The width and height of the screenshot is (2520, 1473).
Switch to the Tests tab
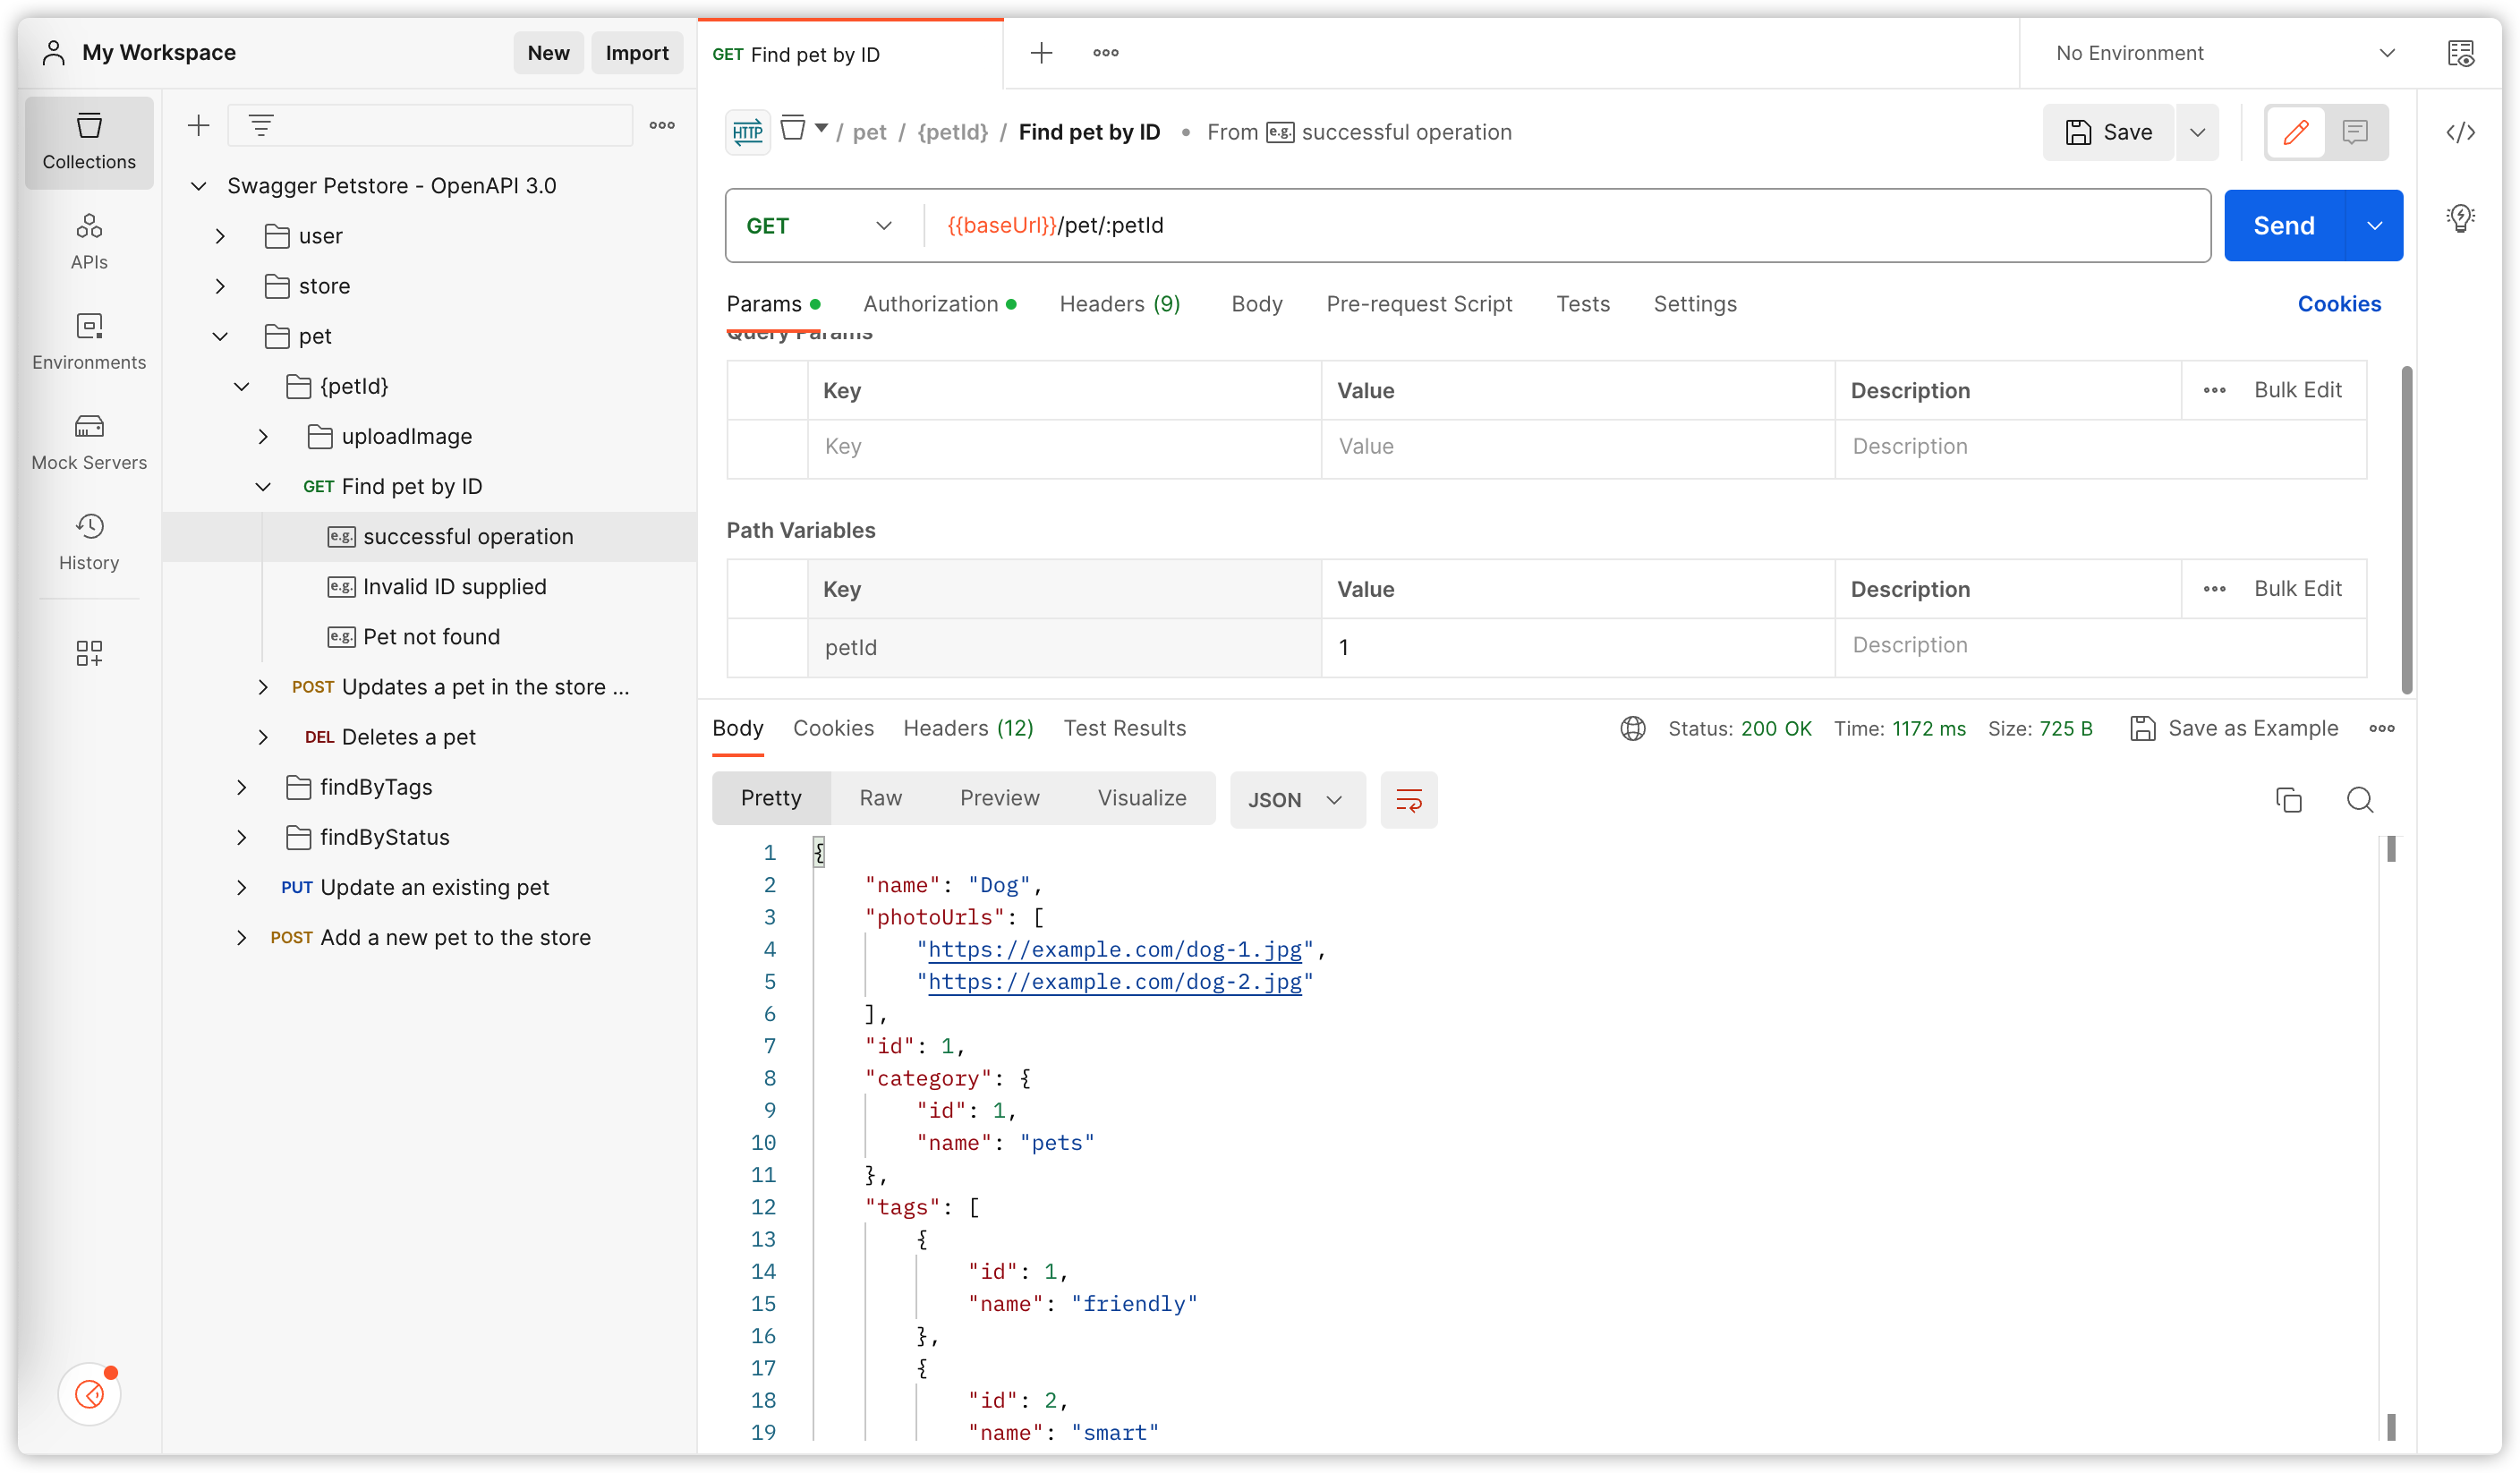click(x=1582, y=303)
